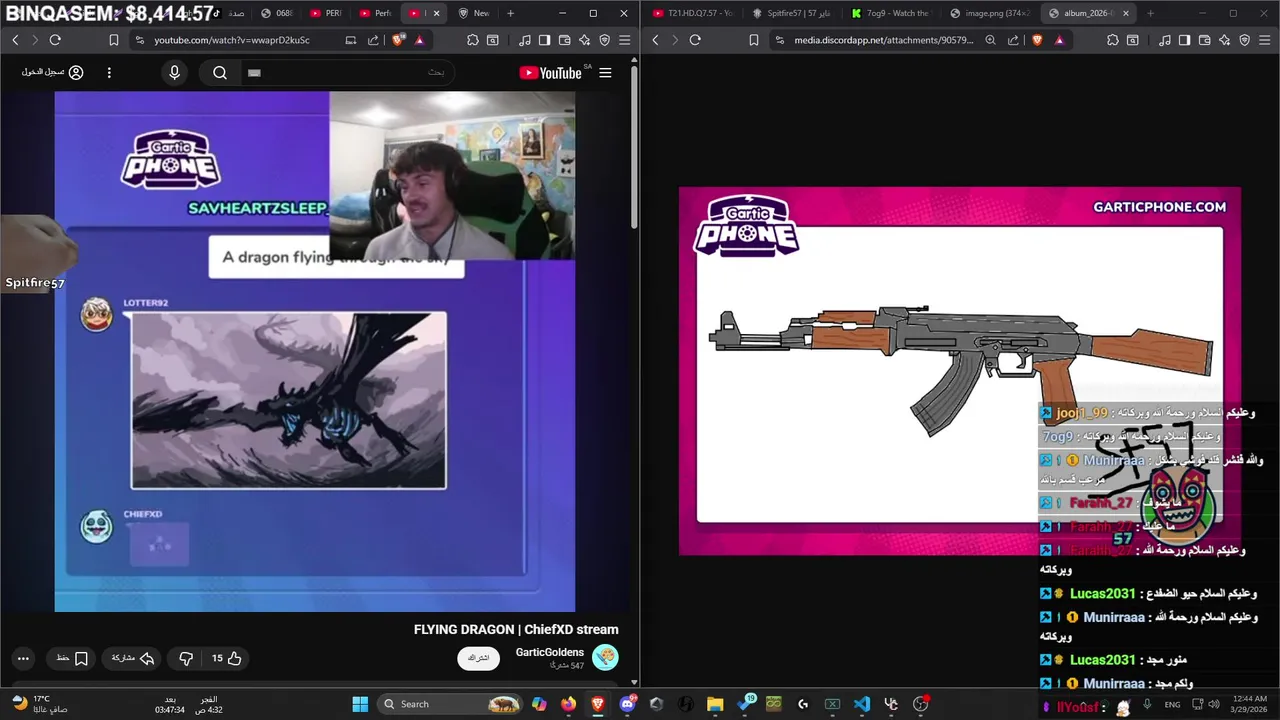Go back in the left YouTube browser

[15, 40]
